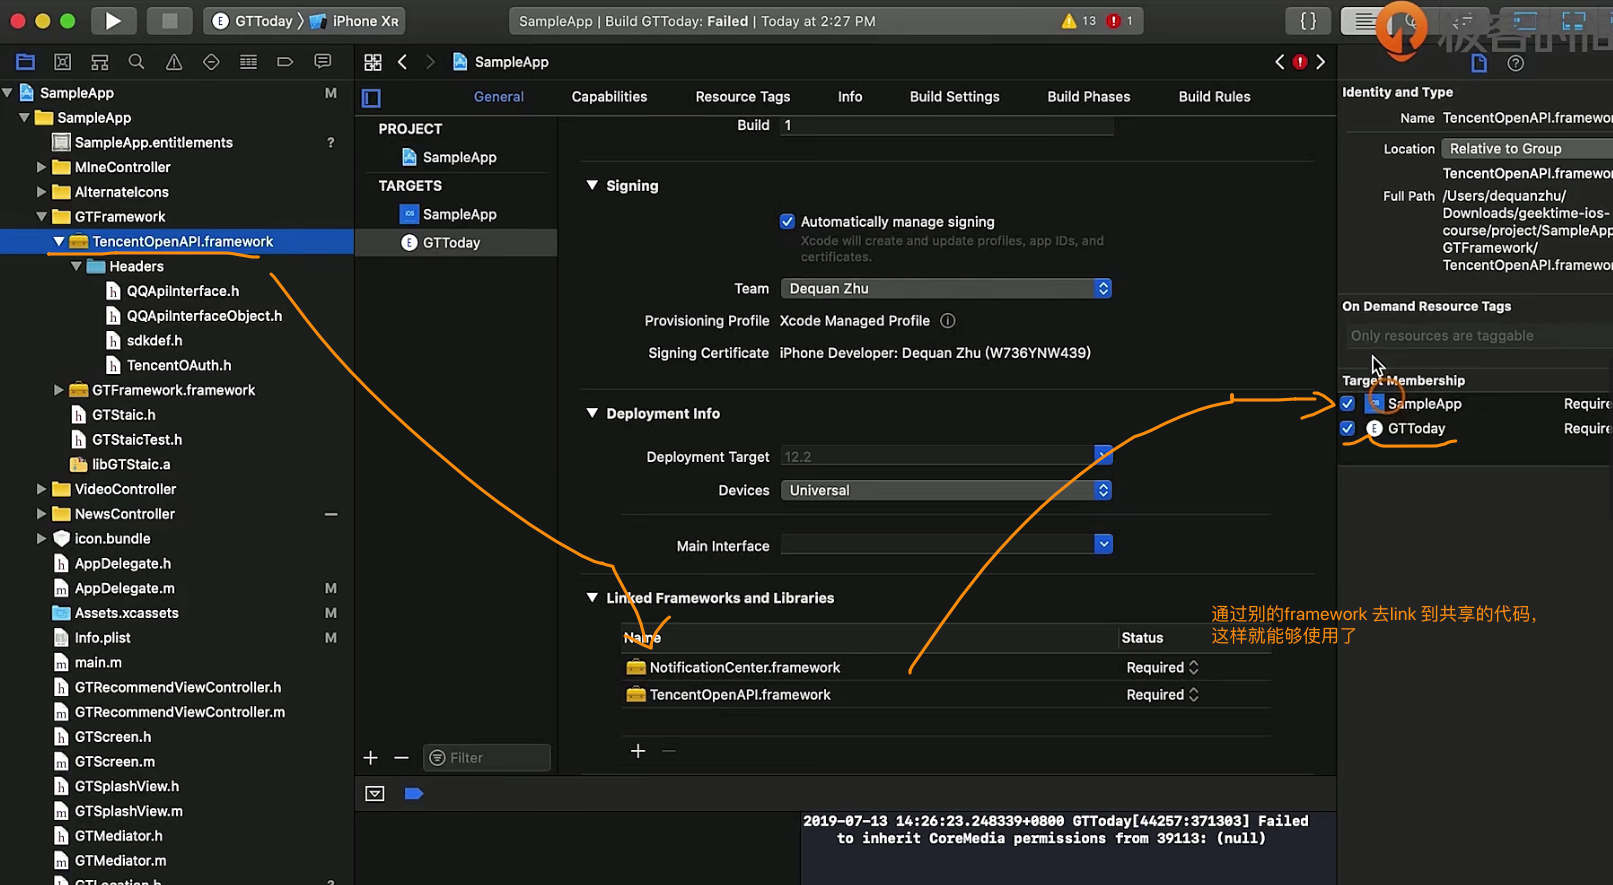Open the Issue navigator warning icon
The image size is (1613, 885).
click(x=174, y=62)
